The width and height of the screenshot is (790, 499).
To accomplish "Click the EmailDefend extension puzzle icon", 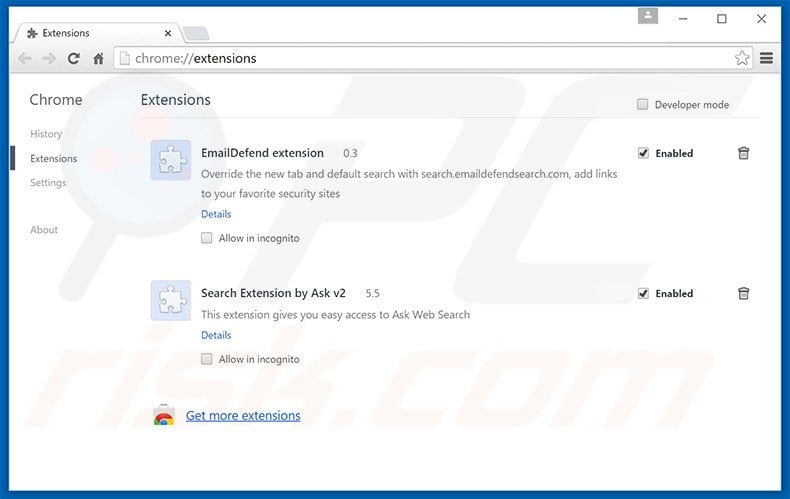I will 171,160.
